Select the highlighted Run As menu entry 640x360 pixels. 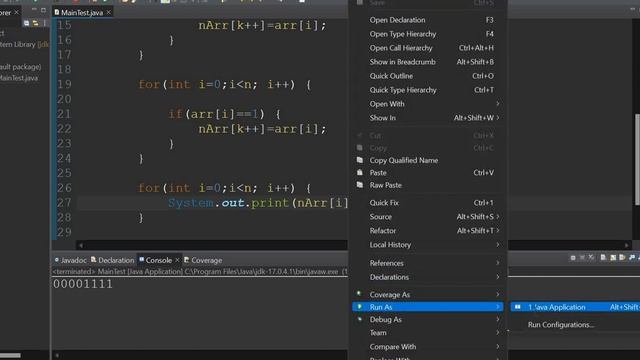click(x=428, y=307)
